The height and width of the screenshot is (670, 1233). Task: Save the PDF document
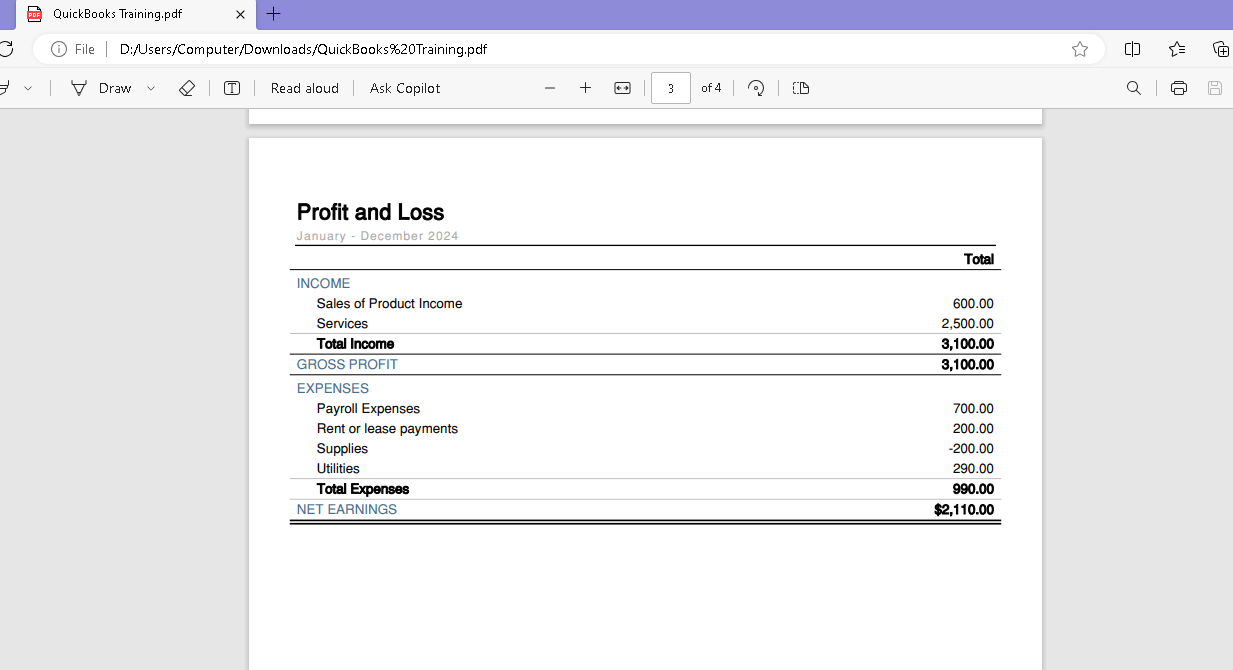pyautogui.click(x=1215, y=88)
